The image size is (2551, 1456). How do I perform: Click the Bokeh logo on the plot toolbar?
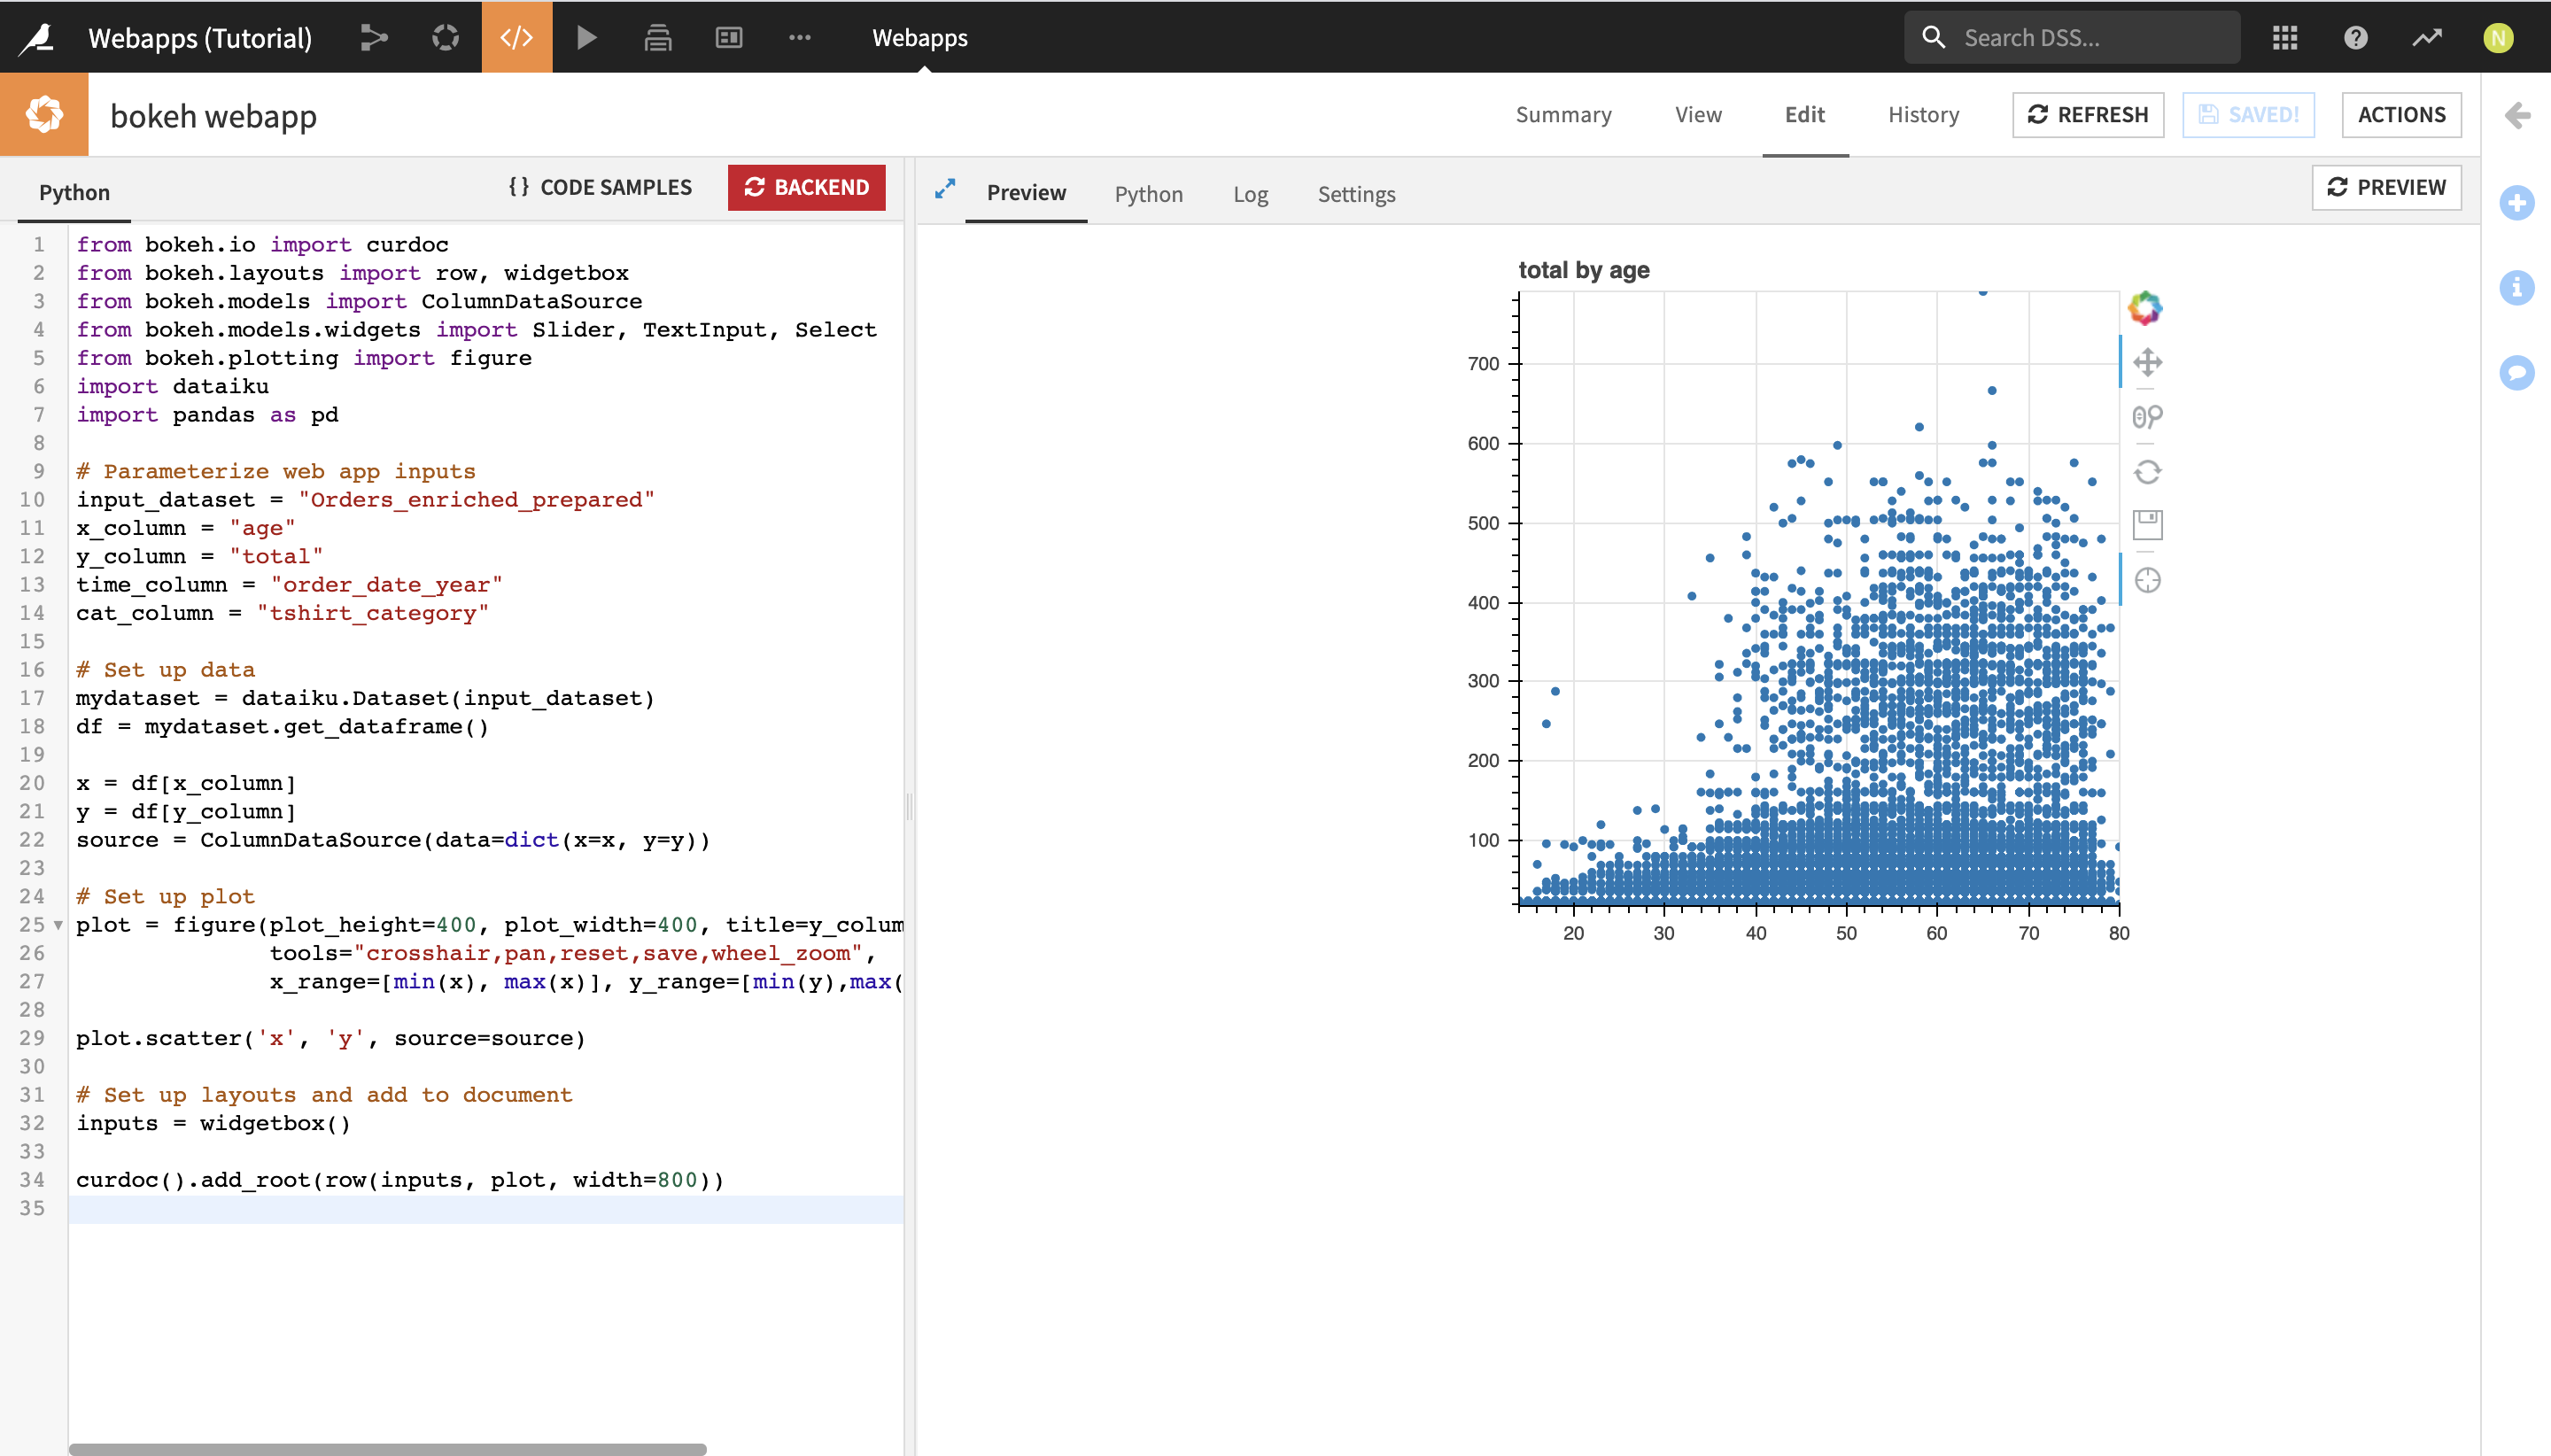coord(2145,308)
